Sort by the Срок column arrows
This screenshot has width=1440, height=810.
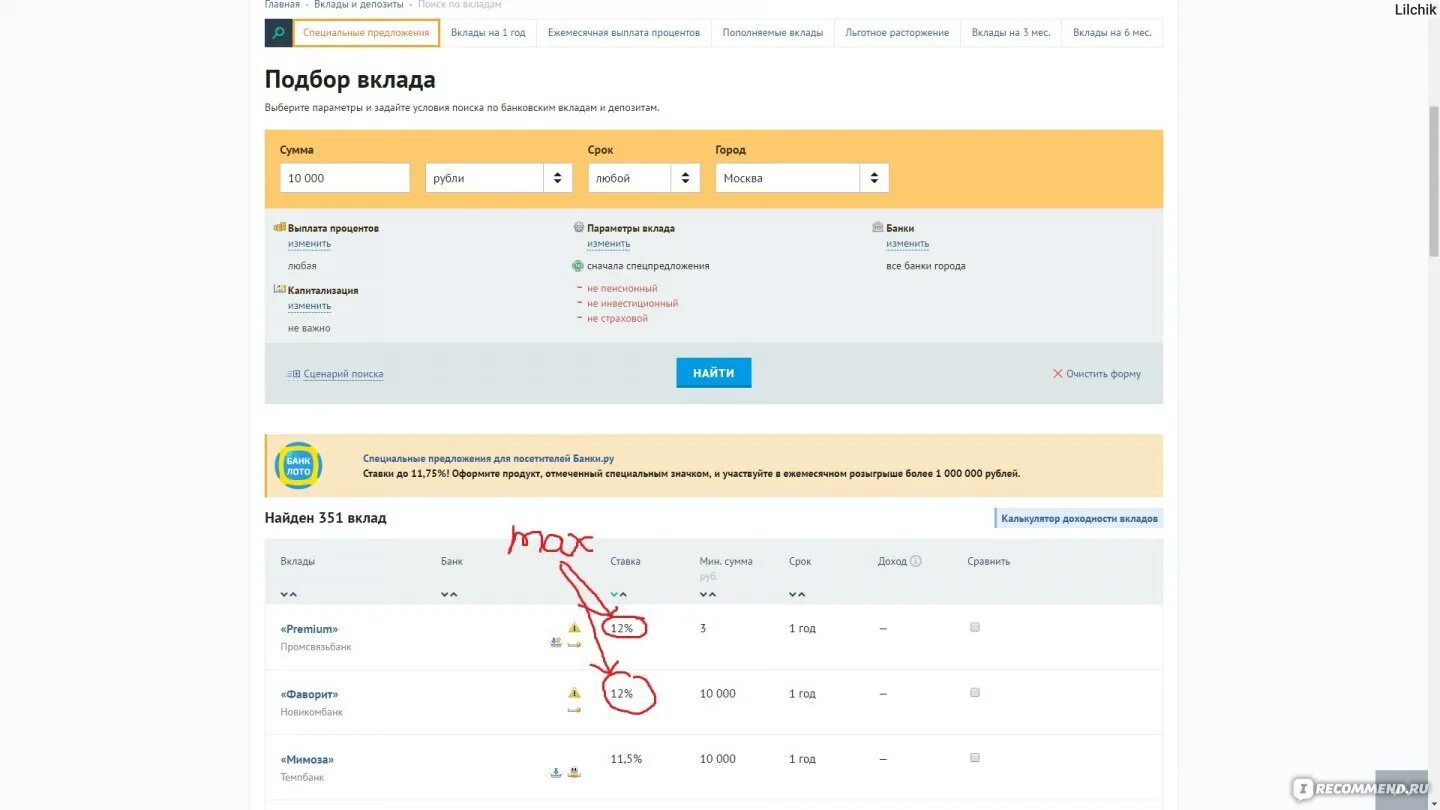(797, 595)
